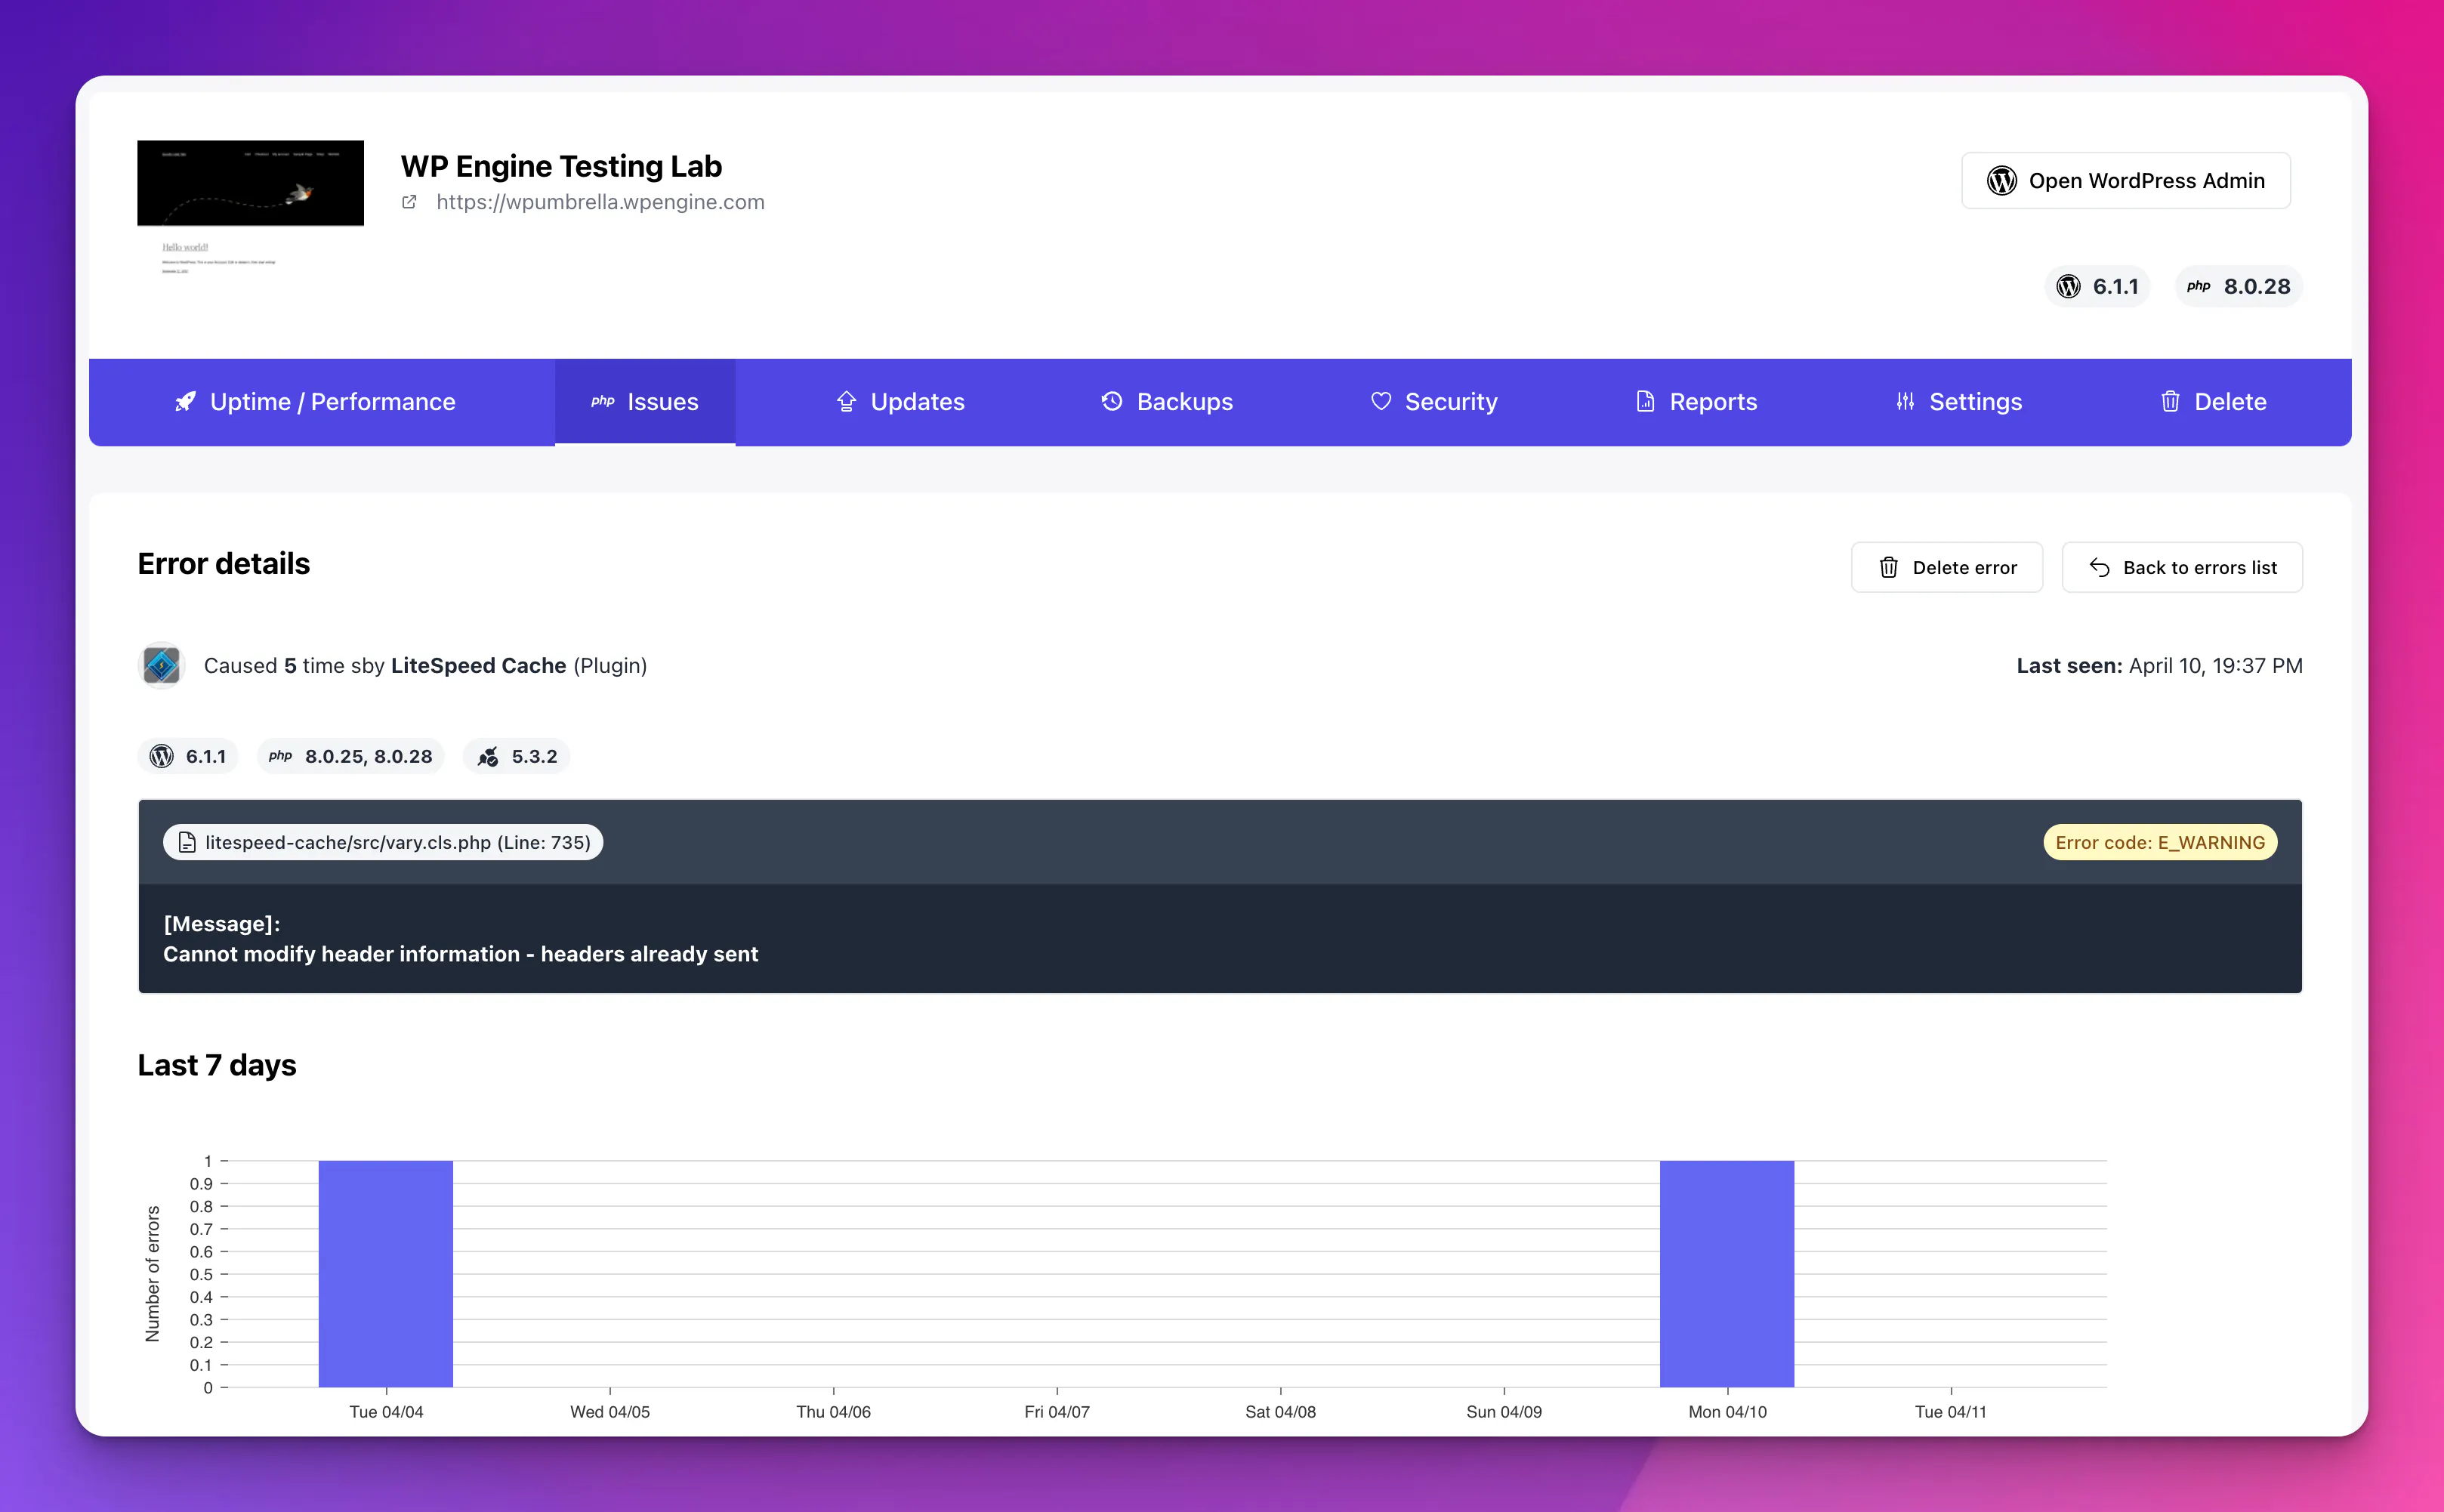
Task: Select the error message text 'Cannot modify header information'
Action: pyautogui.click(x=341, y=955)
